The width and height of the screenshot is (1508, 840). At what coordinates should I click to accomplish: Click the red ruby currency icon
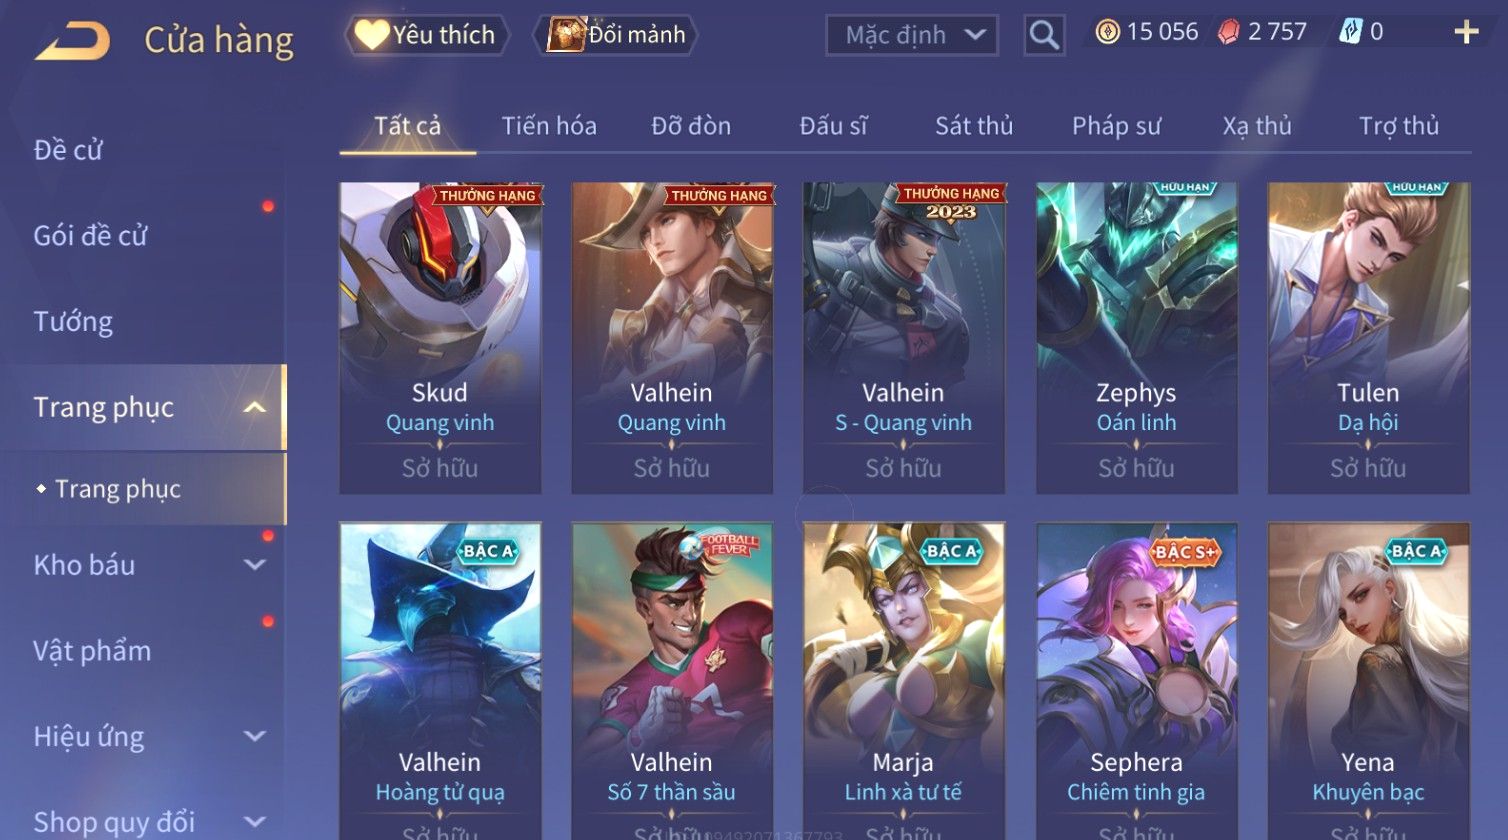pos(1228,33)
